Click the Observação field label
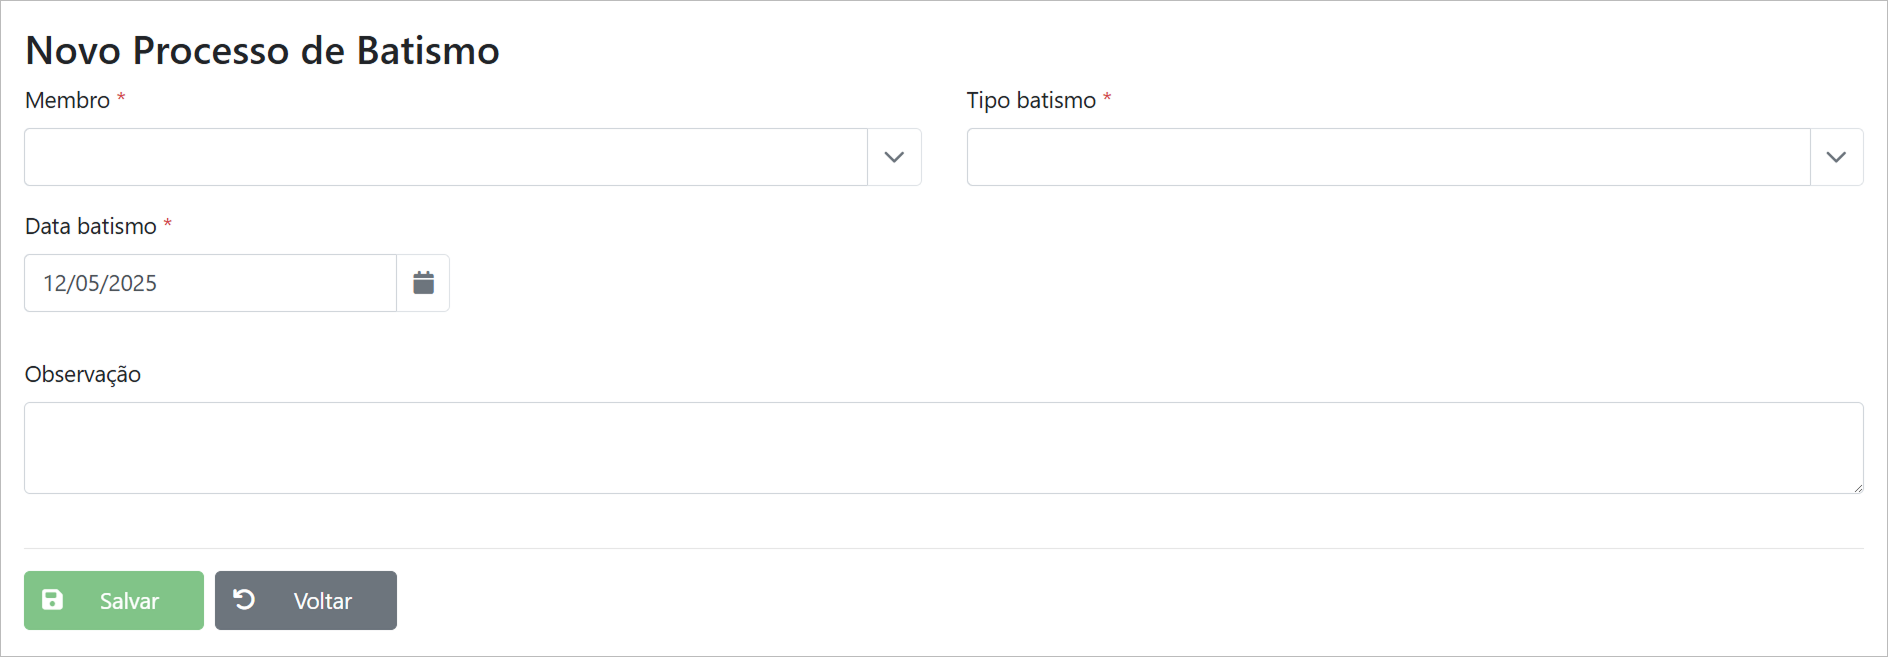 click(x=82, y=374)
